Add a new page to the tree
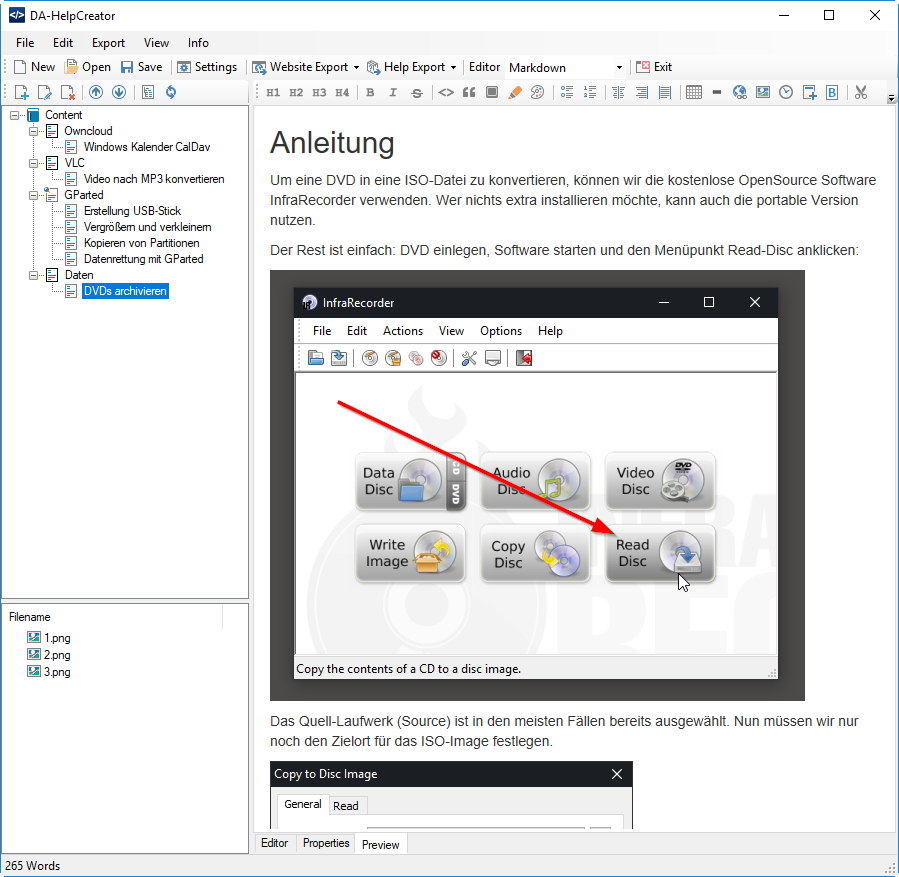 [21, 92]
